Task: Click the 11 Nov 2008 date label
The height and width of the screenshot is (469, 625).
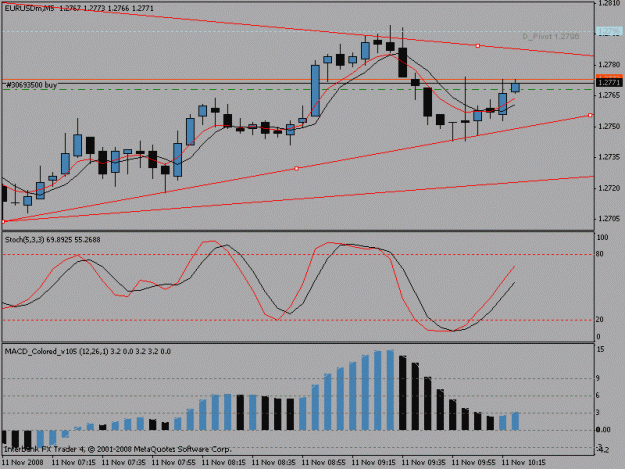Action: point(22,463)
